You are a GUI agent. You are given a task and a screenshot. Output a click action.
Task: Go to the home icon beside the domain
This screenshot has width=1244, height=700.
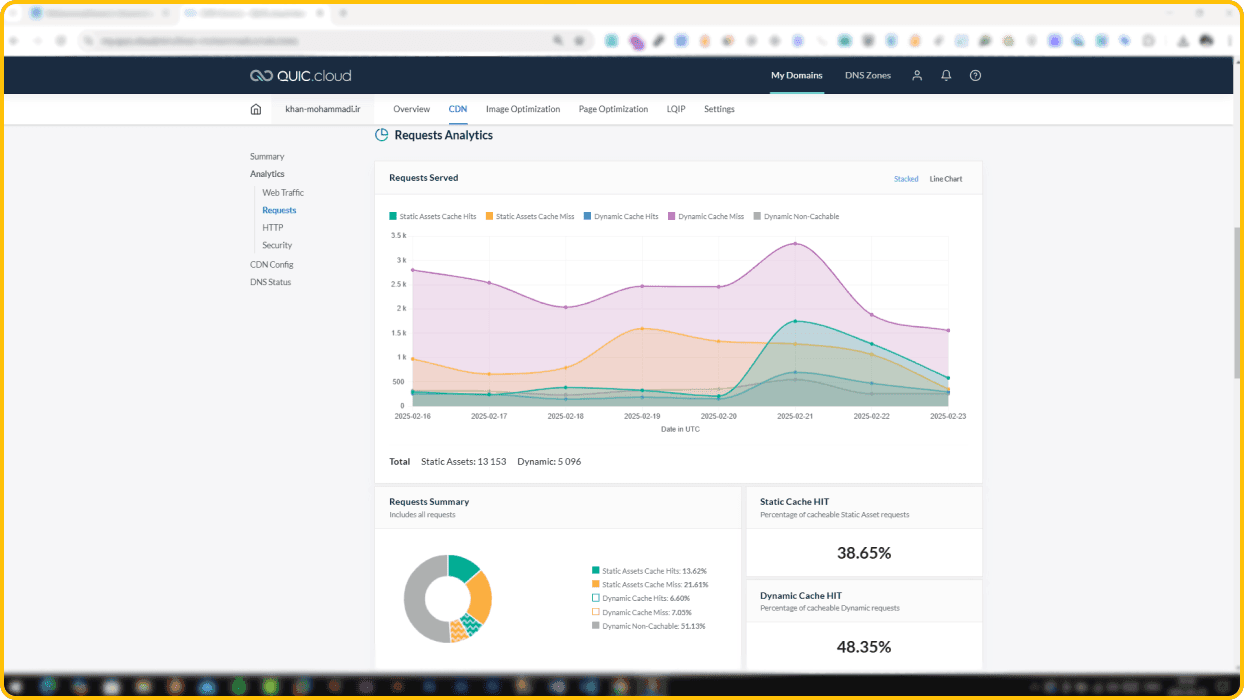[x=256, y=109]
